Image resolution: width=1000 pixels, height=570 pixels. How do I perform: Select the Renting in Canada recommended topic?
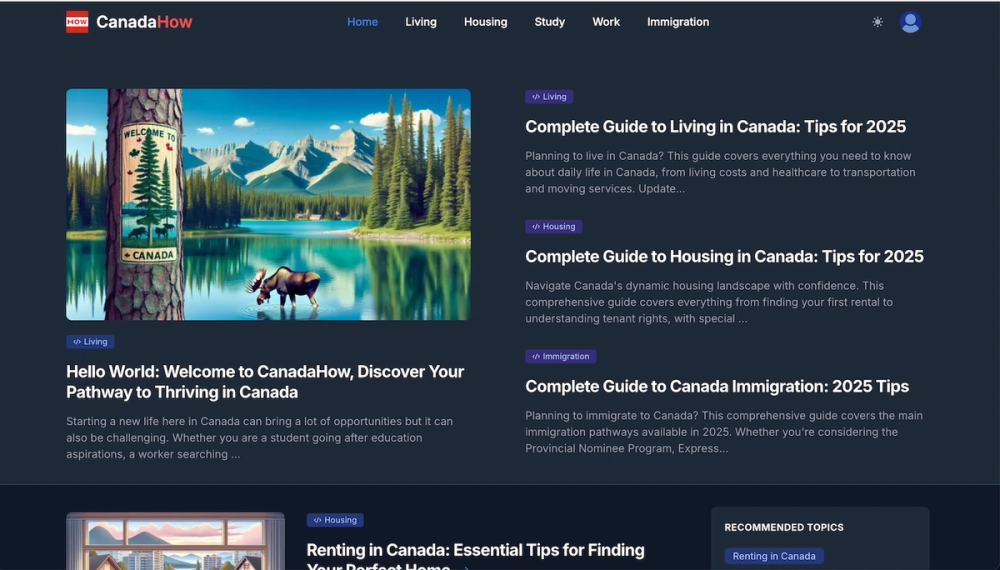[774, 556]
